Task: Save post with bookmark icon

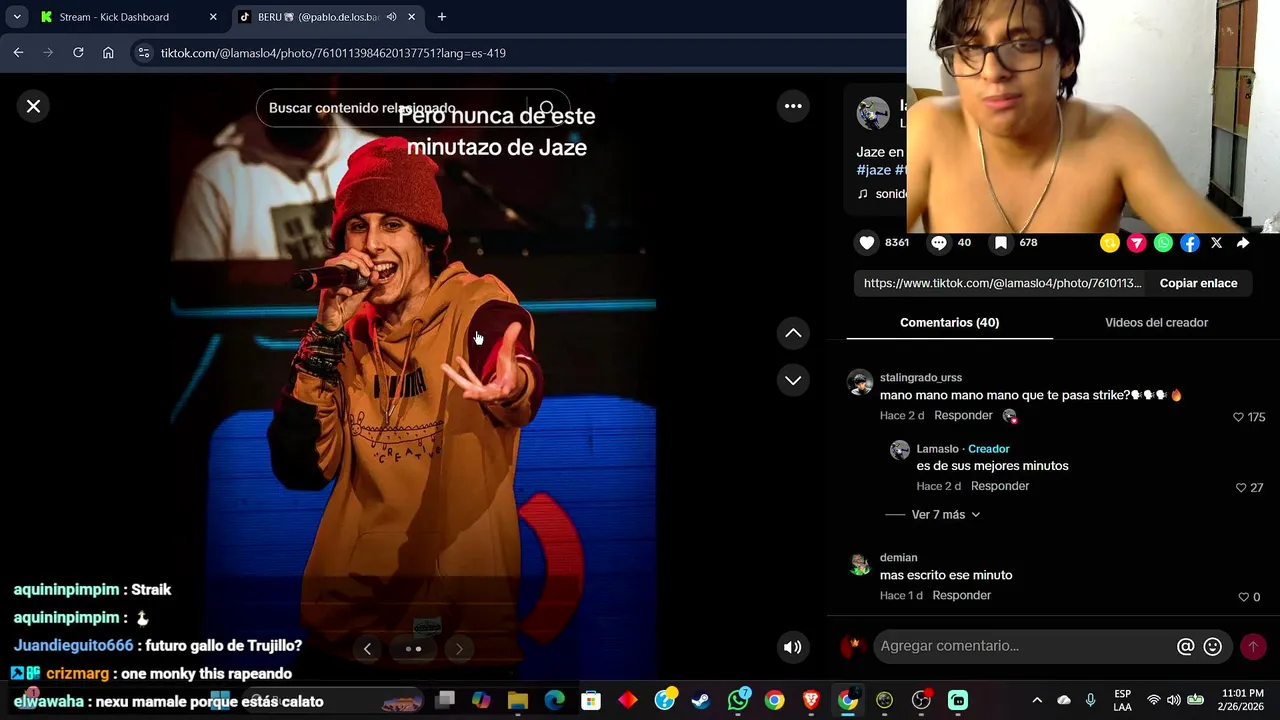Action: pyautogui.click(x=1000, y=242)
